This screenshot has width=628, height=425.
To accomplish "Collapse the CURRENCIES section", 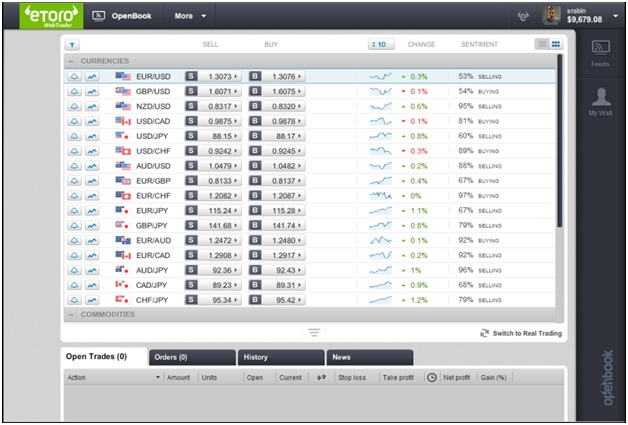I will pyautogui.click(x=71, y=61).
